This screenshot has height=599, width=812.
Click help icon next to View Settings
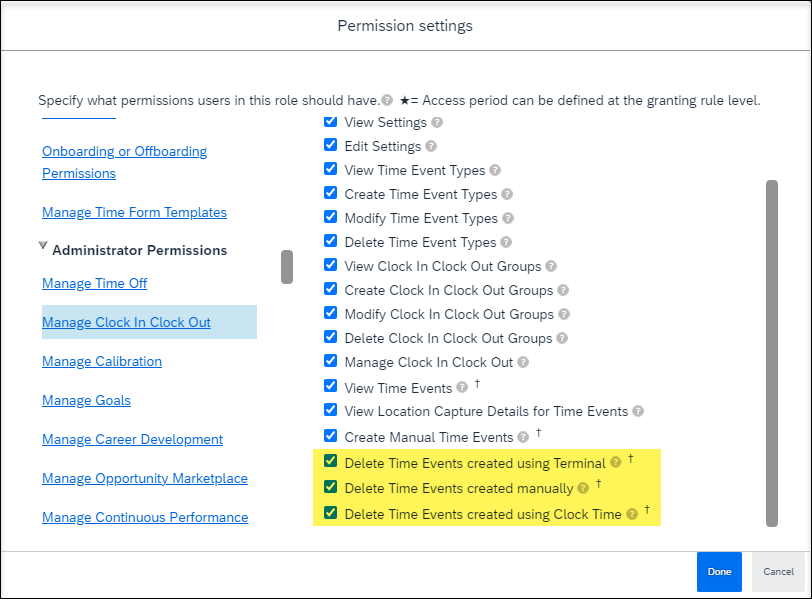(437, 123)
